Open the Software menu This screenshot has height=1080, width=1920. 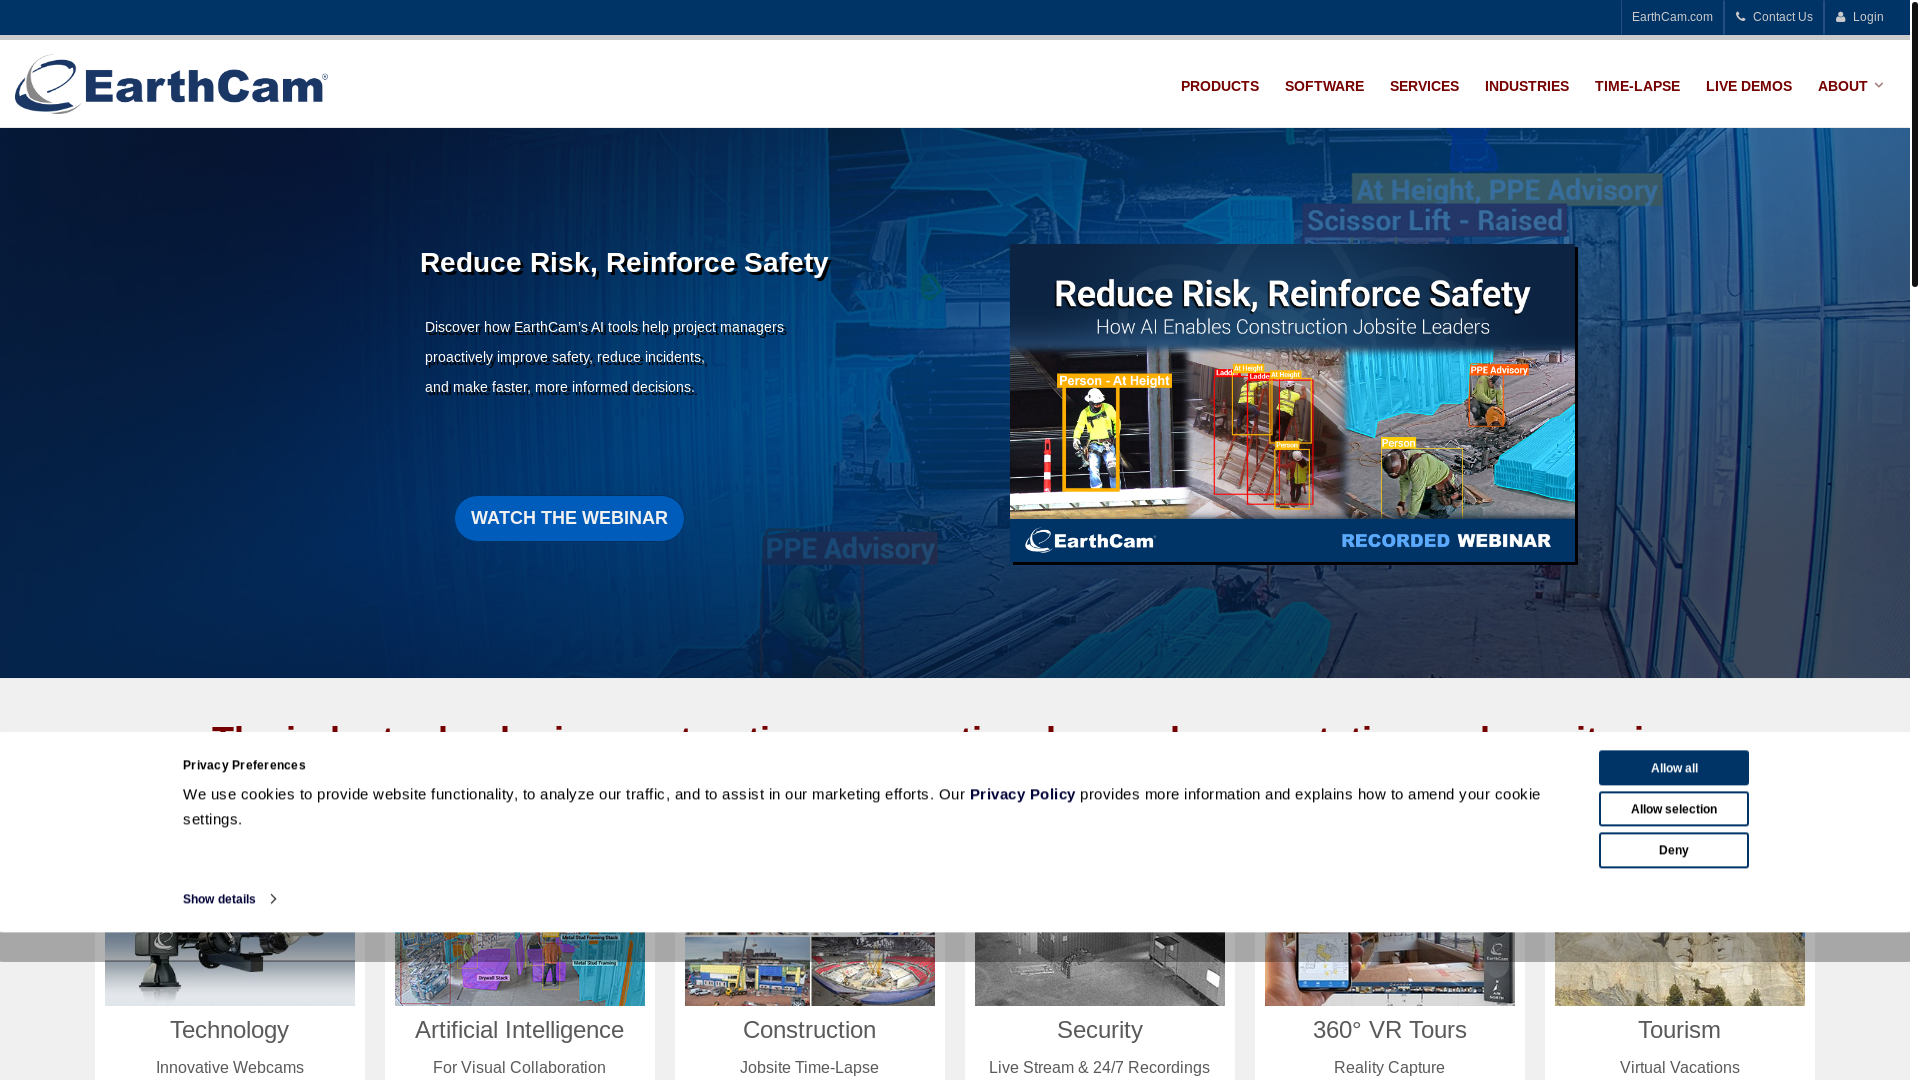click(x=1324, y=86)
